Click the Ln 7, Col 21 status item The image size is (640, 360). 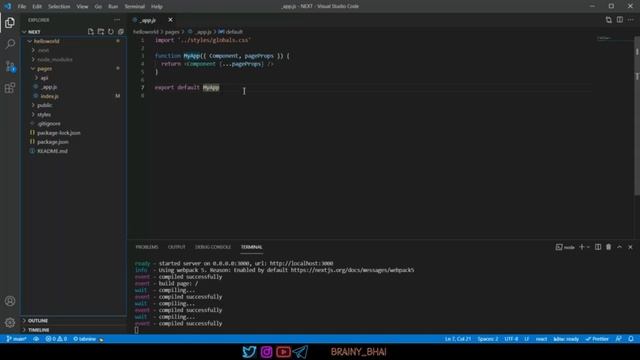pos(458,339)
